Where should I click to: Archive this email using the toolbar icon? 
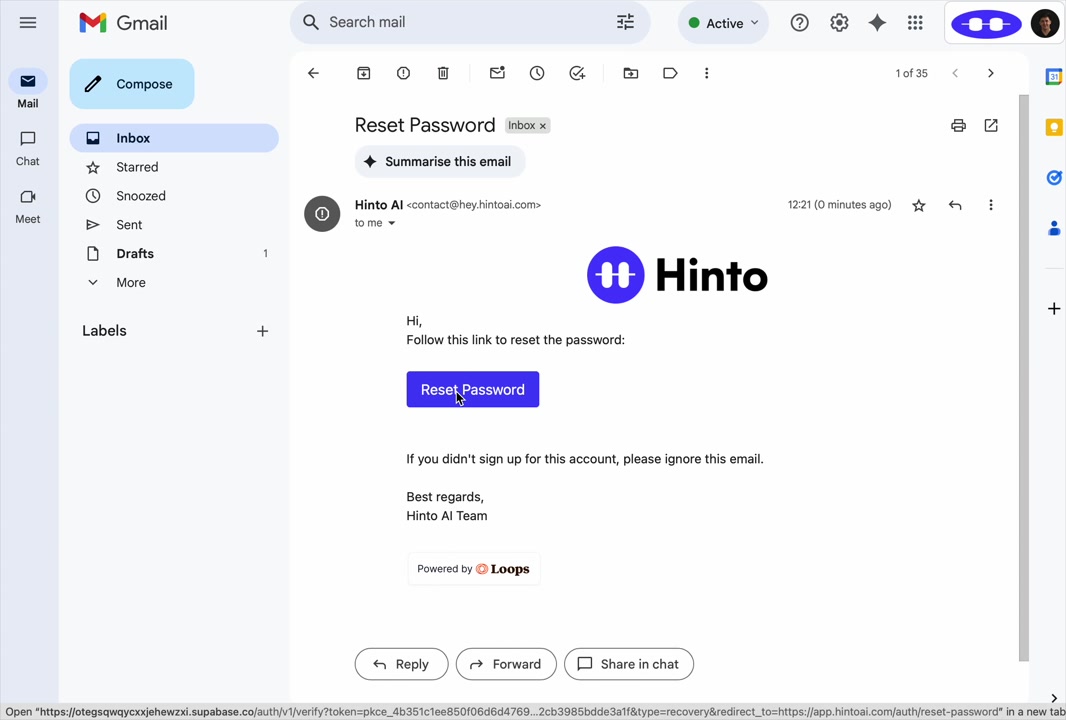364,73
